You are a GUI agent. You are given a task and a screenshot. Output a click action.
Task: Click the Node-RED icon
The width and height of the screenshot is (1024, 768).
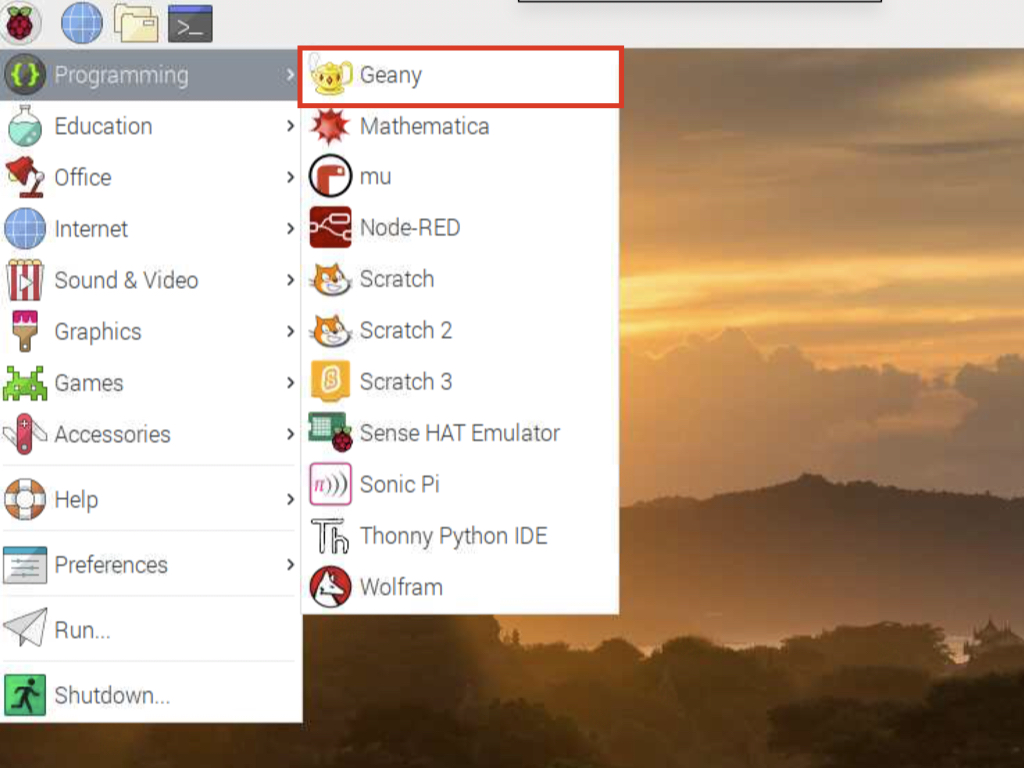(x=330, y=227)
